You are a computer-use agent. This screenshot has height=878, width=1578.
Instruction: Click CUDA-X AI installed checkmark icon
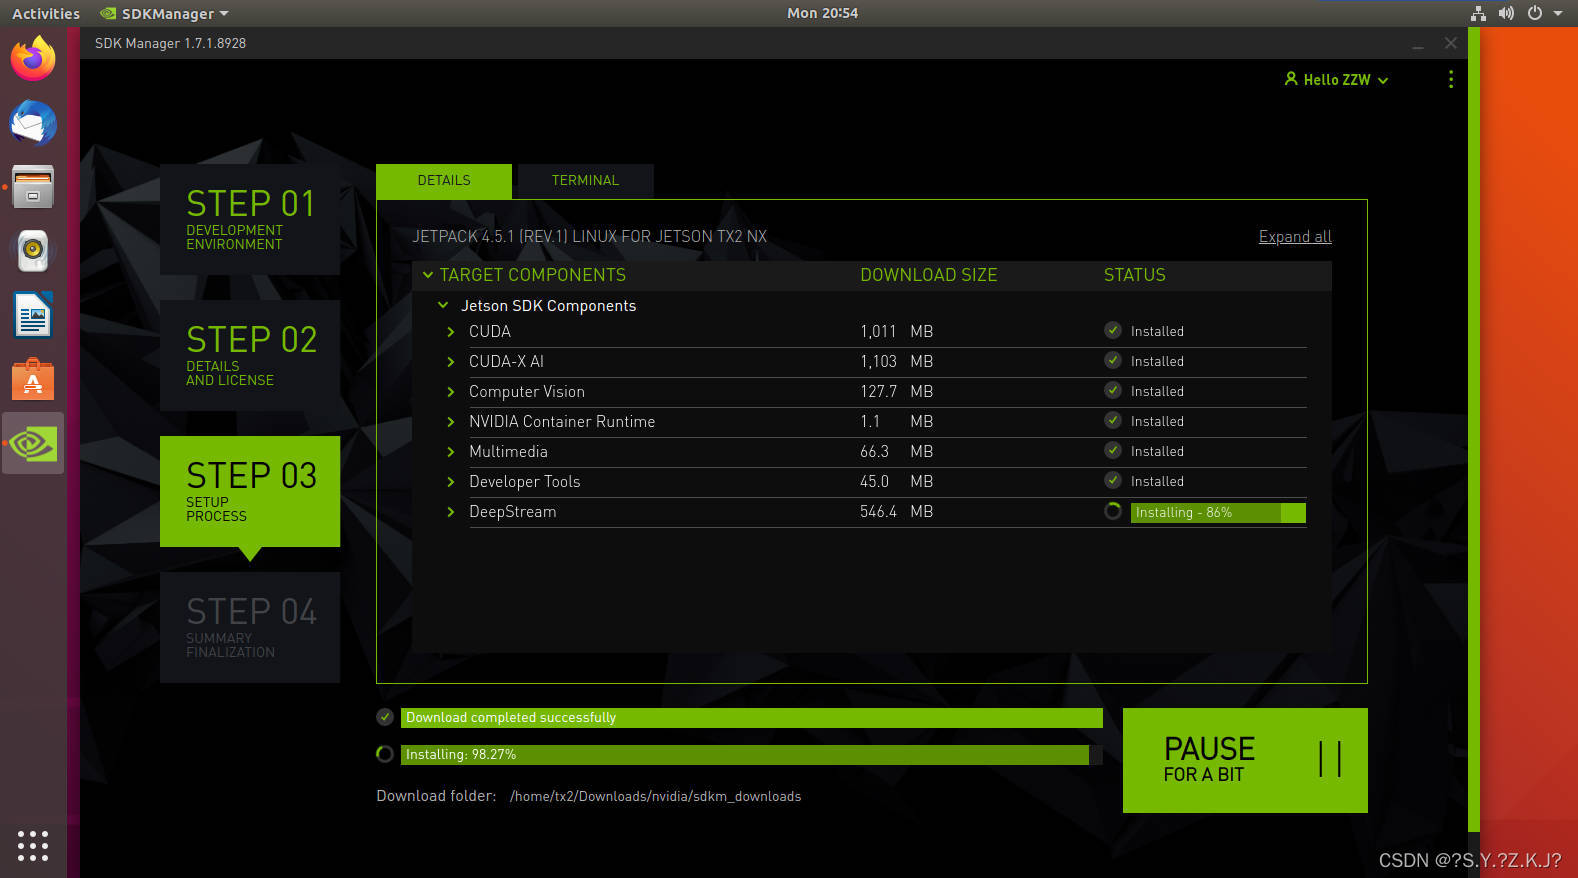[x=1113, y=360]
